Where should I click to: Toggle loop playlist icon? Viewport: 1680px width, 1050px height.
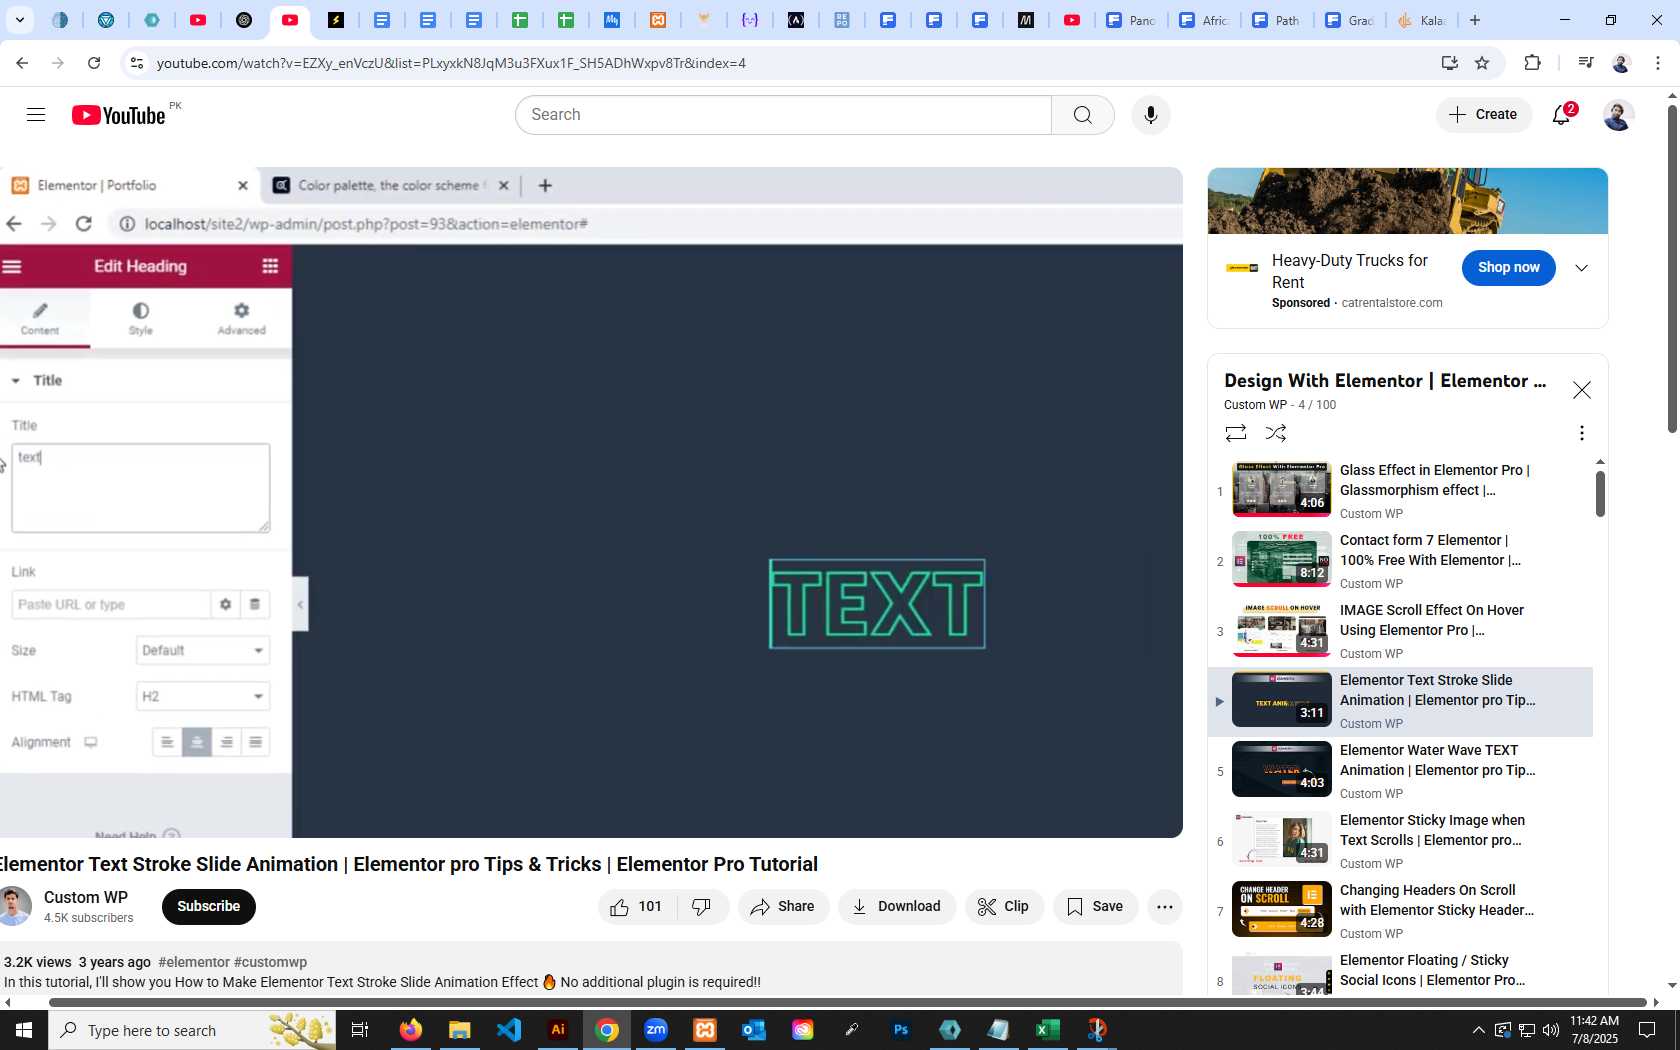pos(1236,433)
